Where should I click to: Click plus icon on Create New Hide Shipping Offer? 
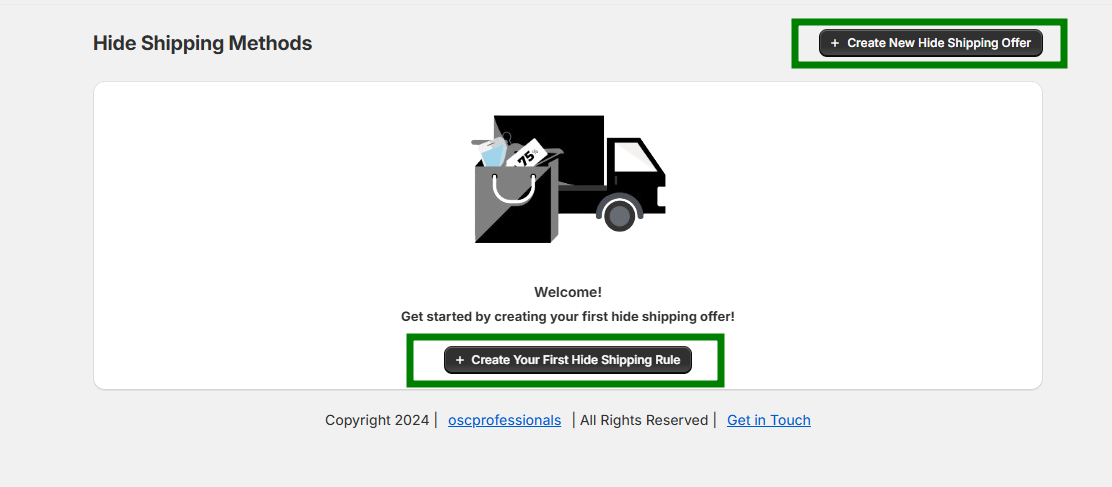[835, 43]
